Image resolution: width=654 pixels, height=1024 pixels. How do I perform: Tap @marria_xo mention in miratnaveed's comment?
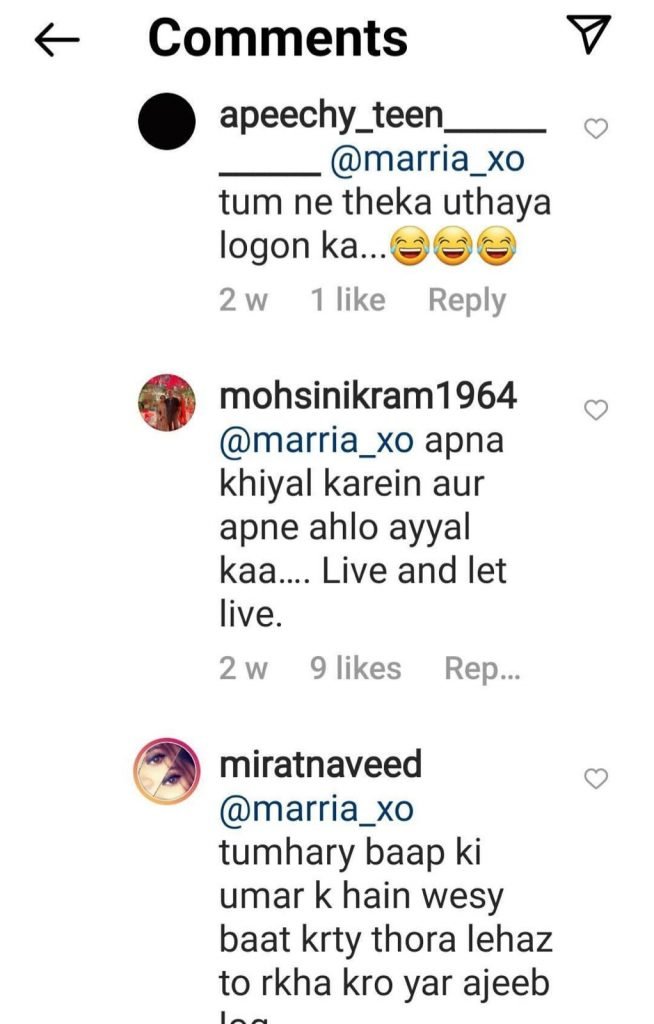click(x=316, y=809)
